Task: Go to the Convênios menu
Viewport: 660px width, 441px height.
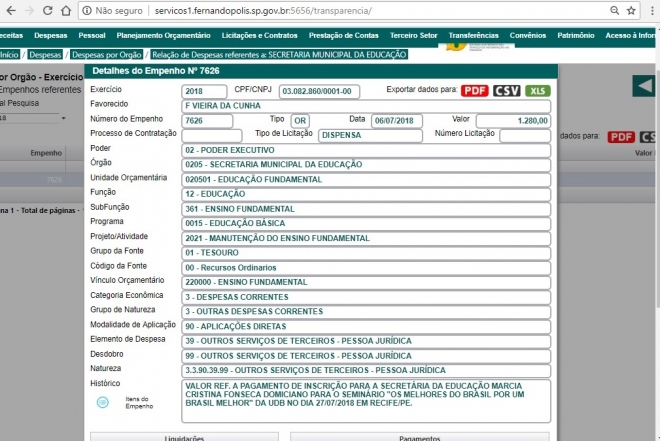Action: [526, 35]
